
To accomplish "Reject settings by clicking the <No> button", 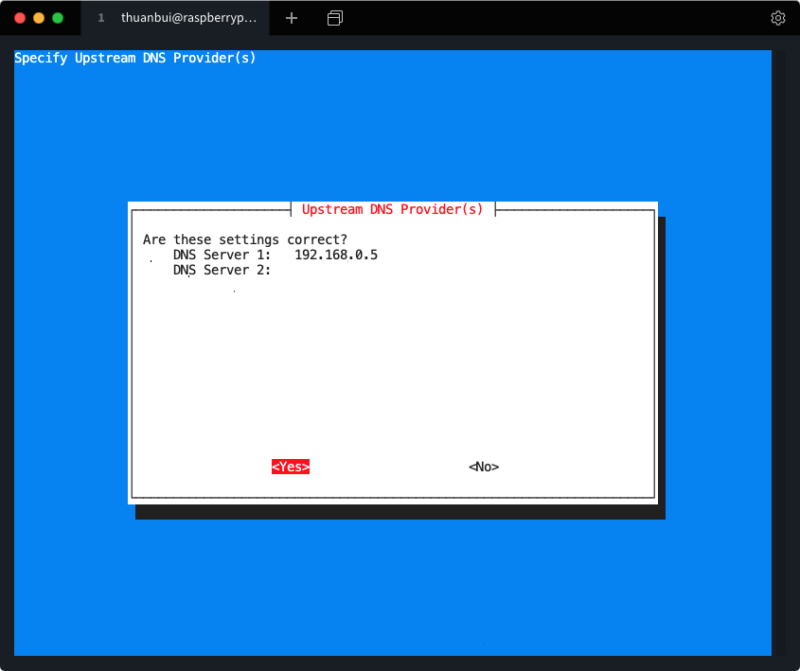I will point(483,466).
